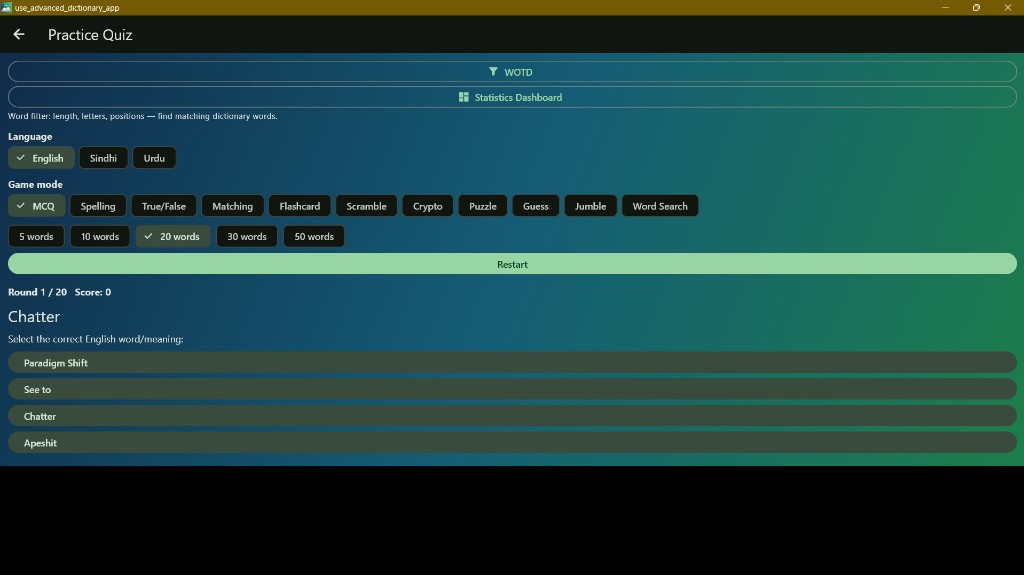Select Urdu language chip
Image resolution: width=1024 pixels, height=575 pixels.
coord(154,158)
